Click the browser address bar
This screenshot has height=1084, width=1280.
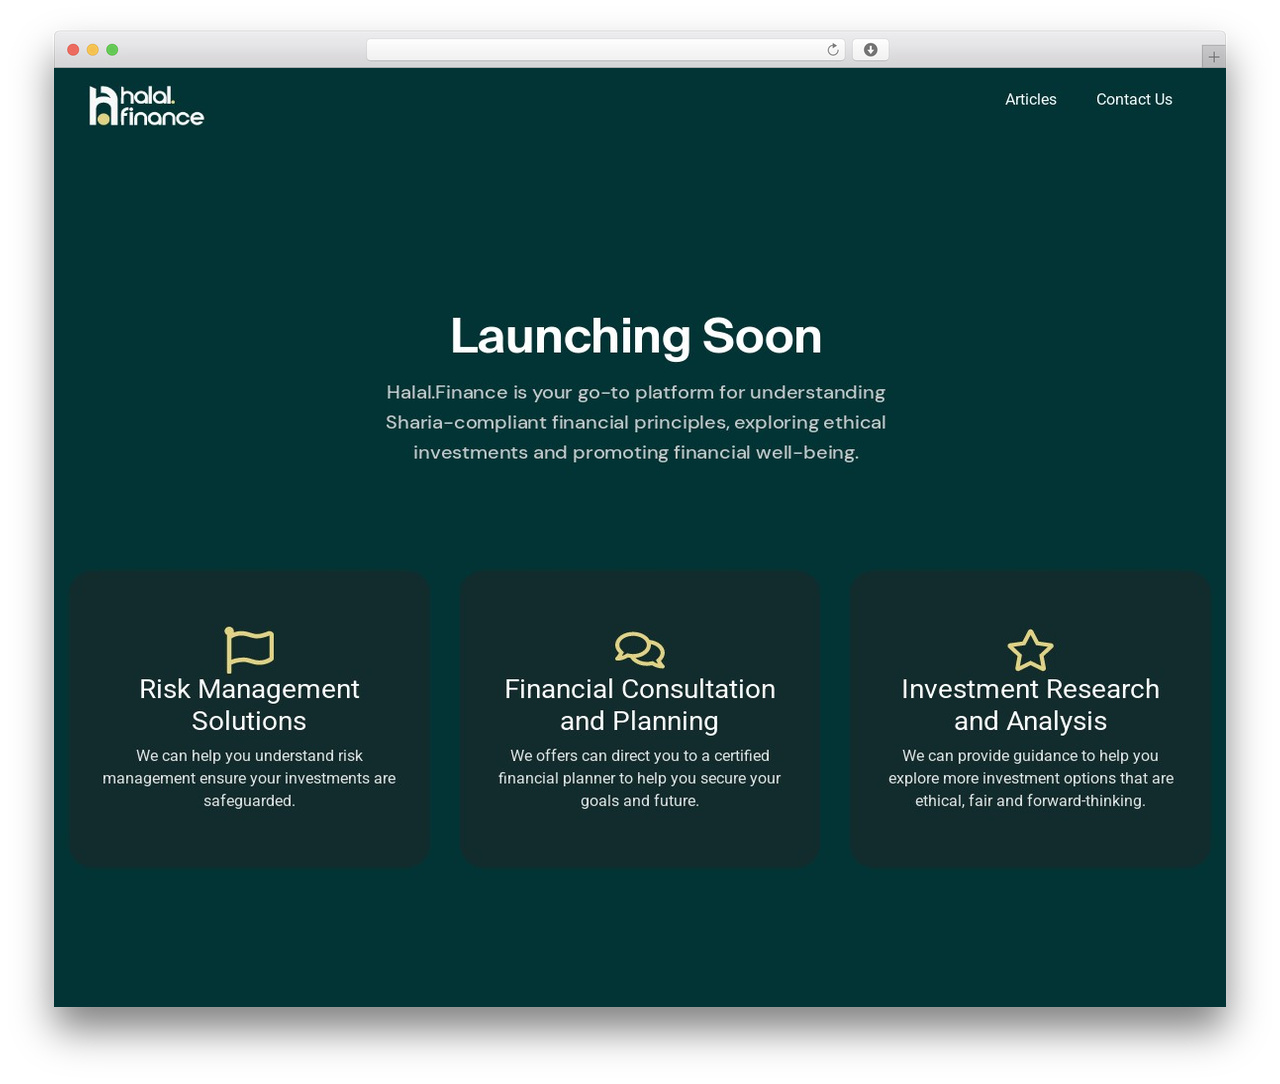click(x=606, y=50)
